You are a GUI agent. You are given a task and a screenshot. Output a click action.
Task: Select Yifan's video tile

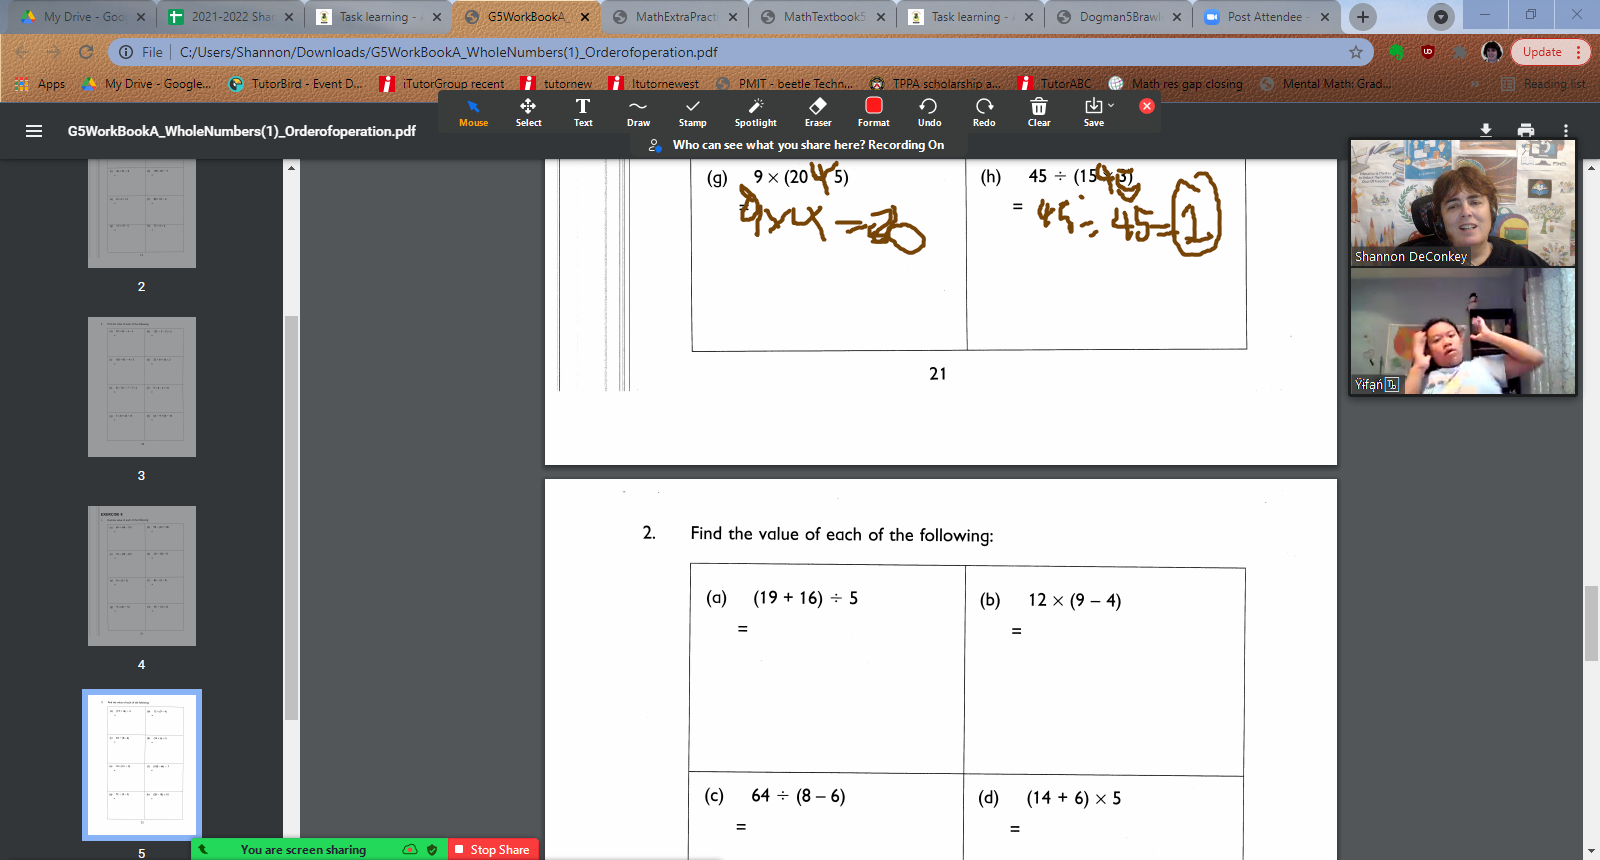tap(1463, 331)
